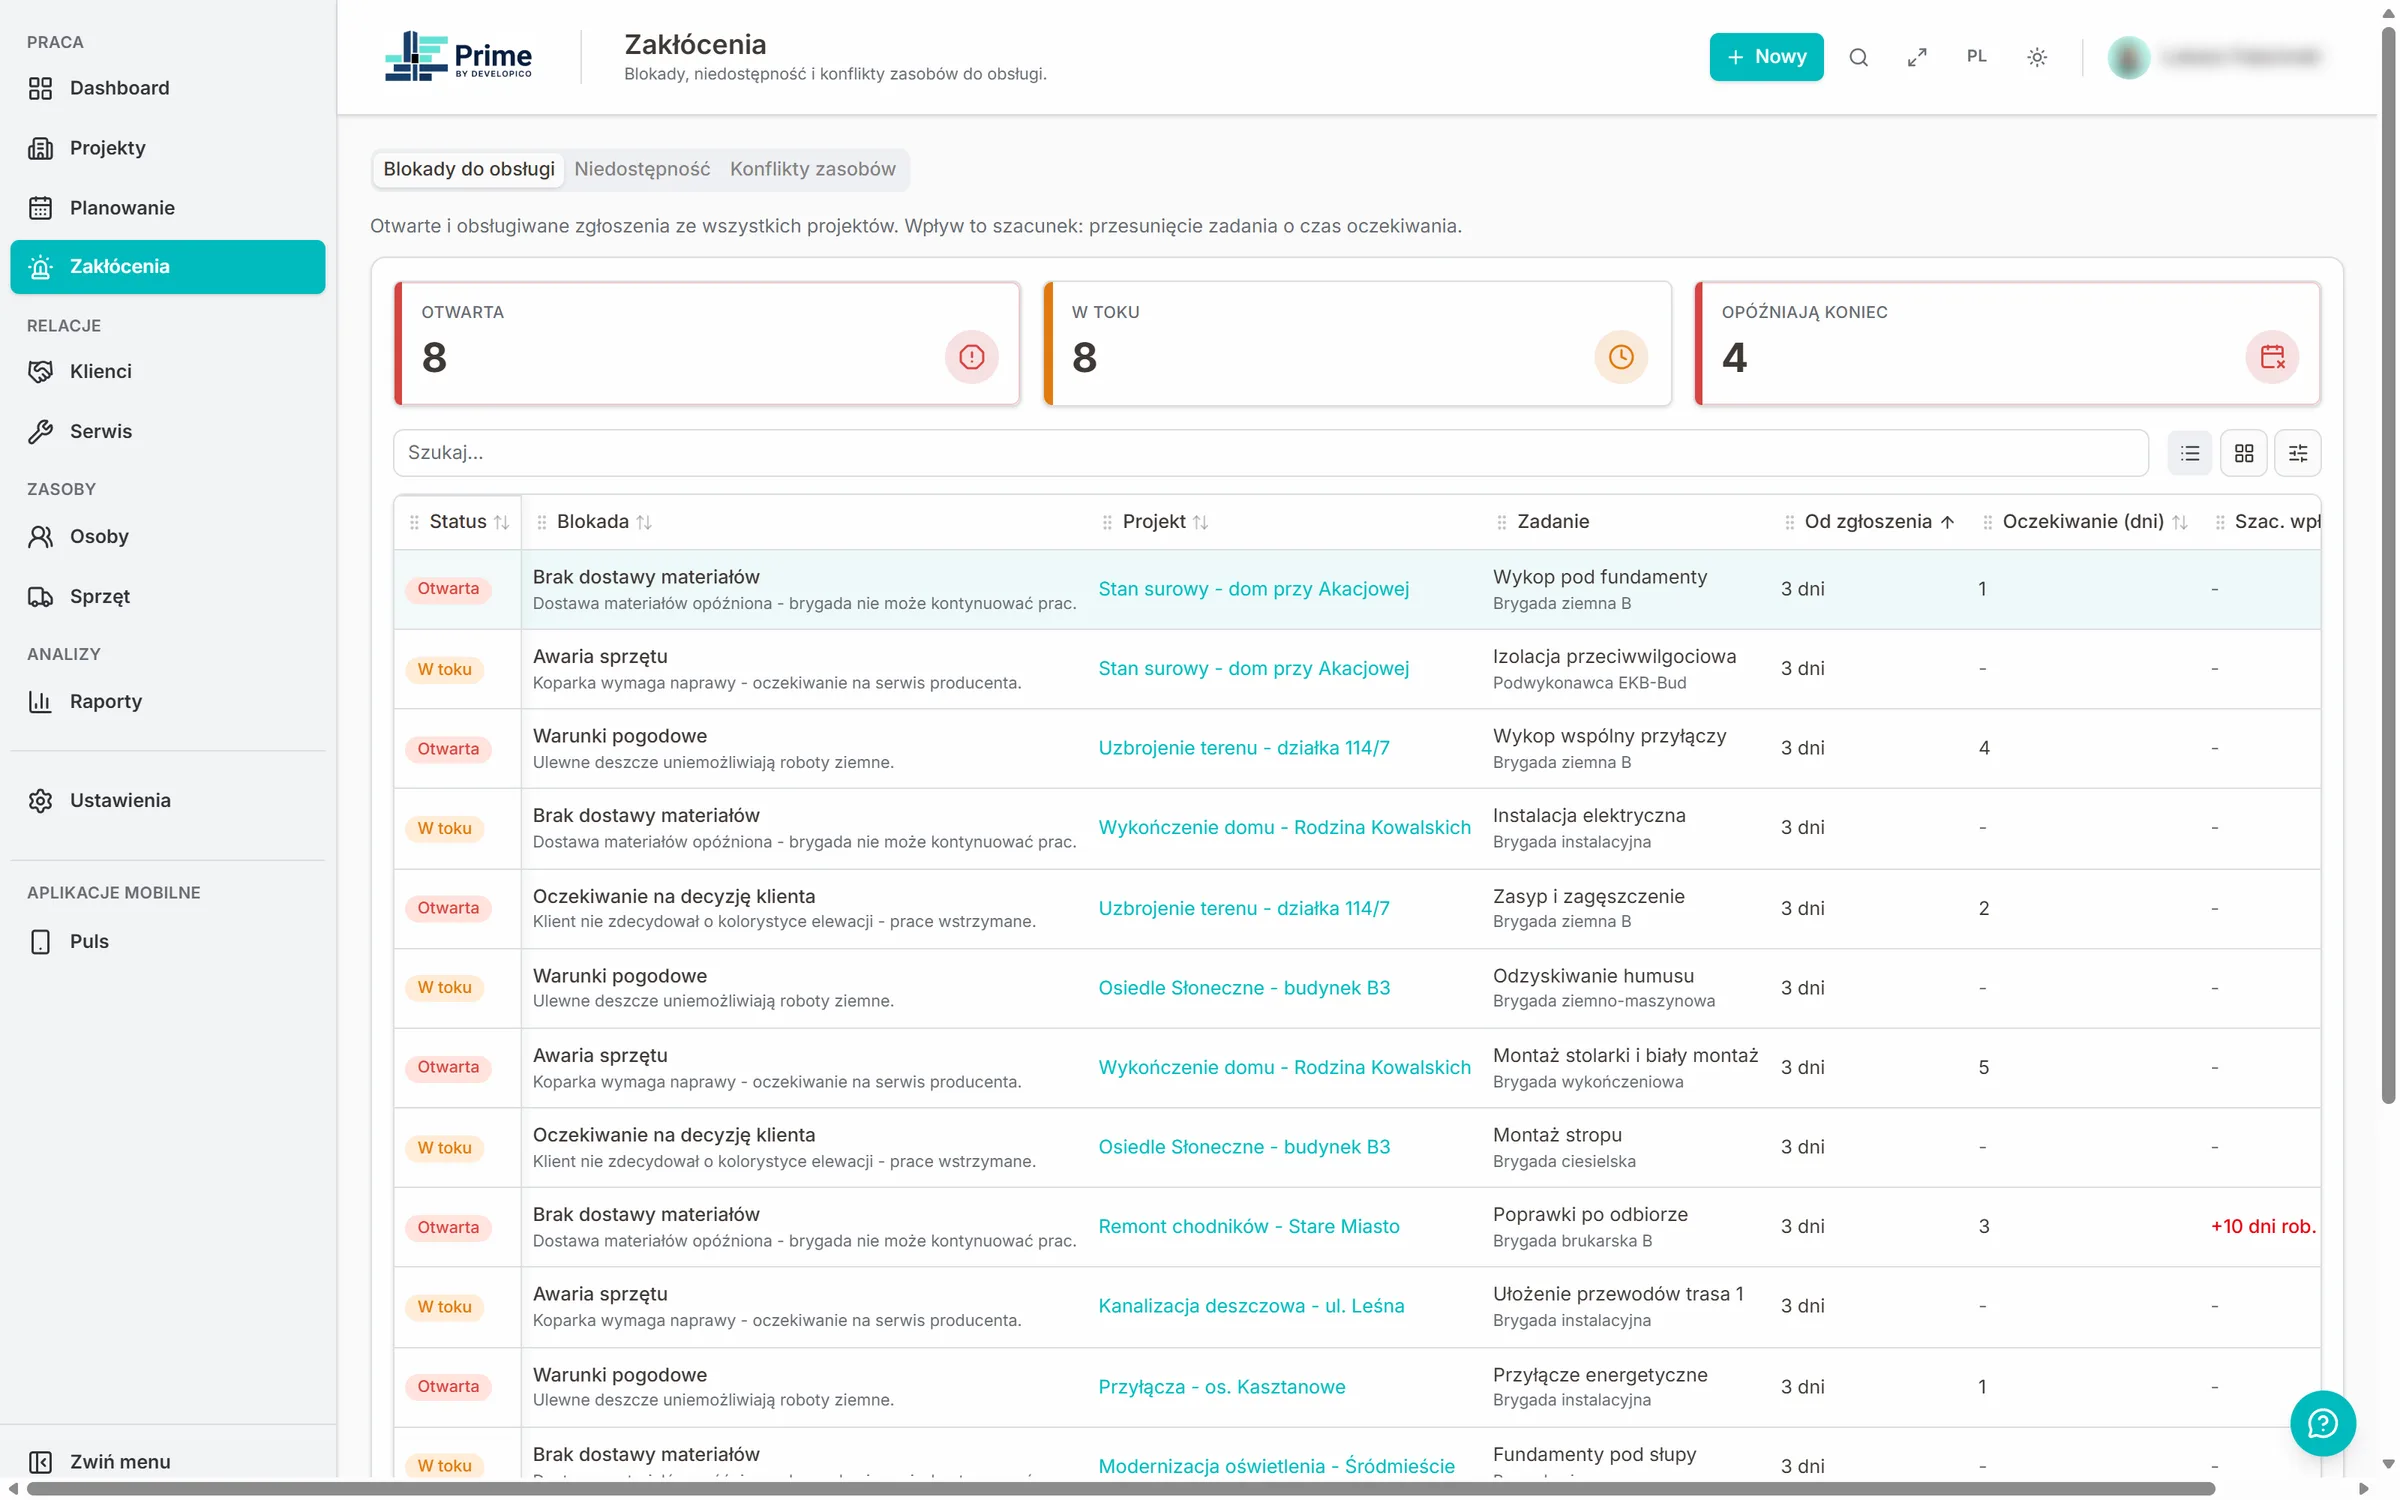Switch theme using the sun icon
The width and height of the screenshot is (2400, 1500).
(2037, 57)
